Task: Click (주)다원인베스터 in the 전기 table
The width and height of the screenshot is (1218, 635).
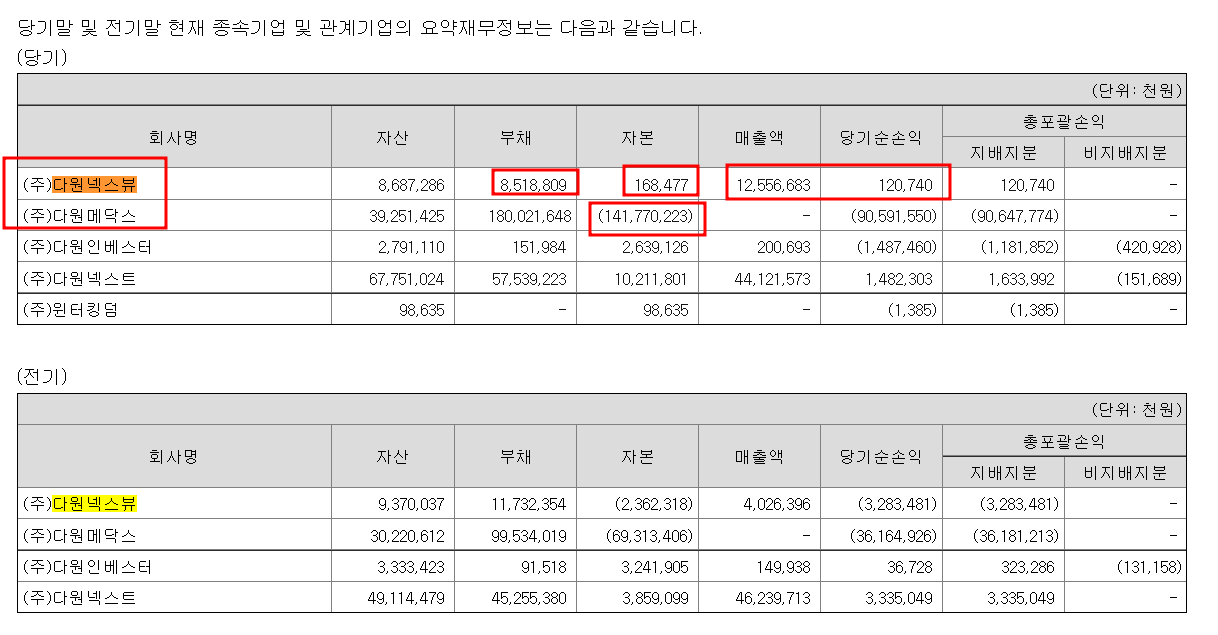Action: click(87, 567)
